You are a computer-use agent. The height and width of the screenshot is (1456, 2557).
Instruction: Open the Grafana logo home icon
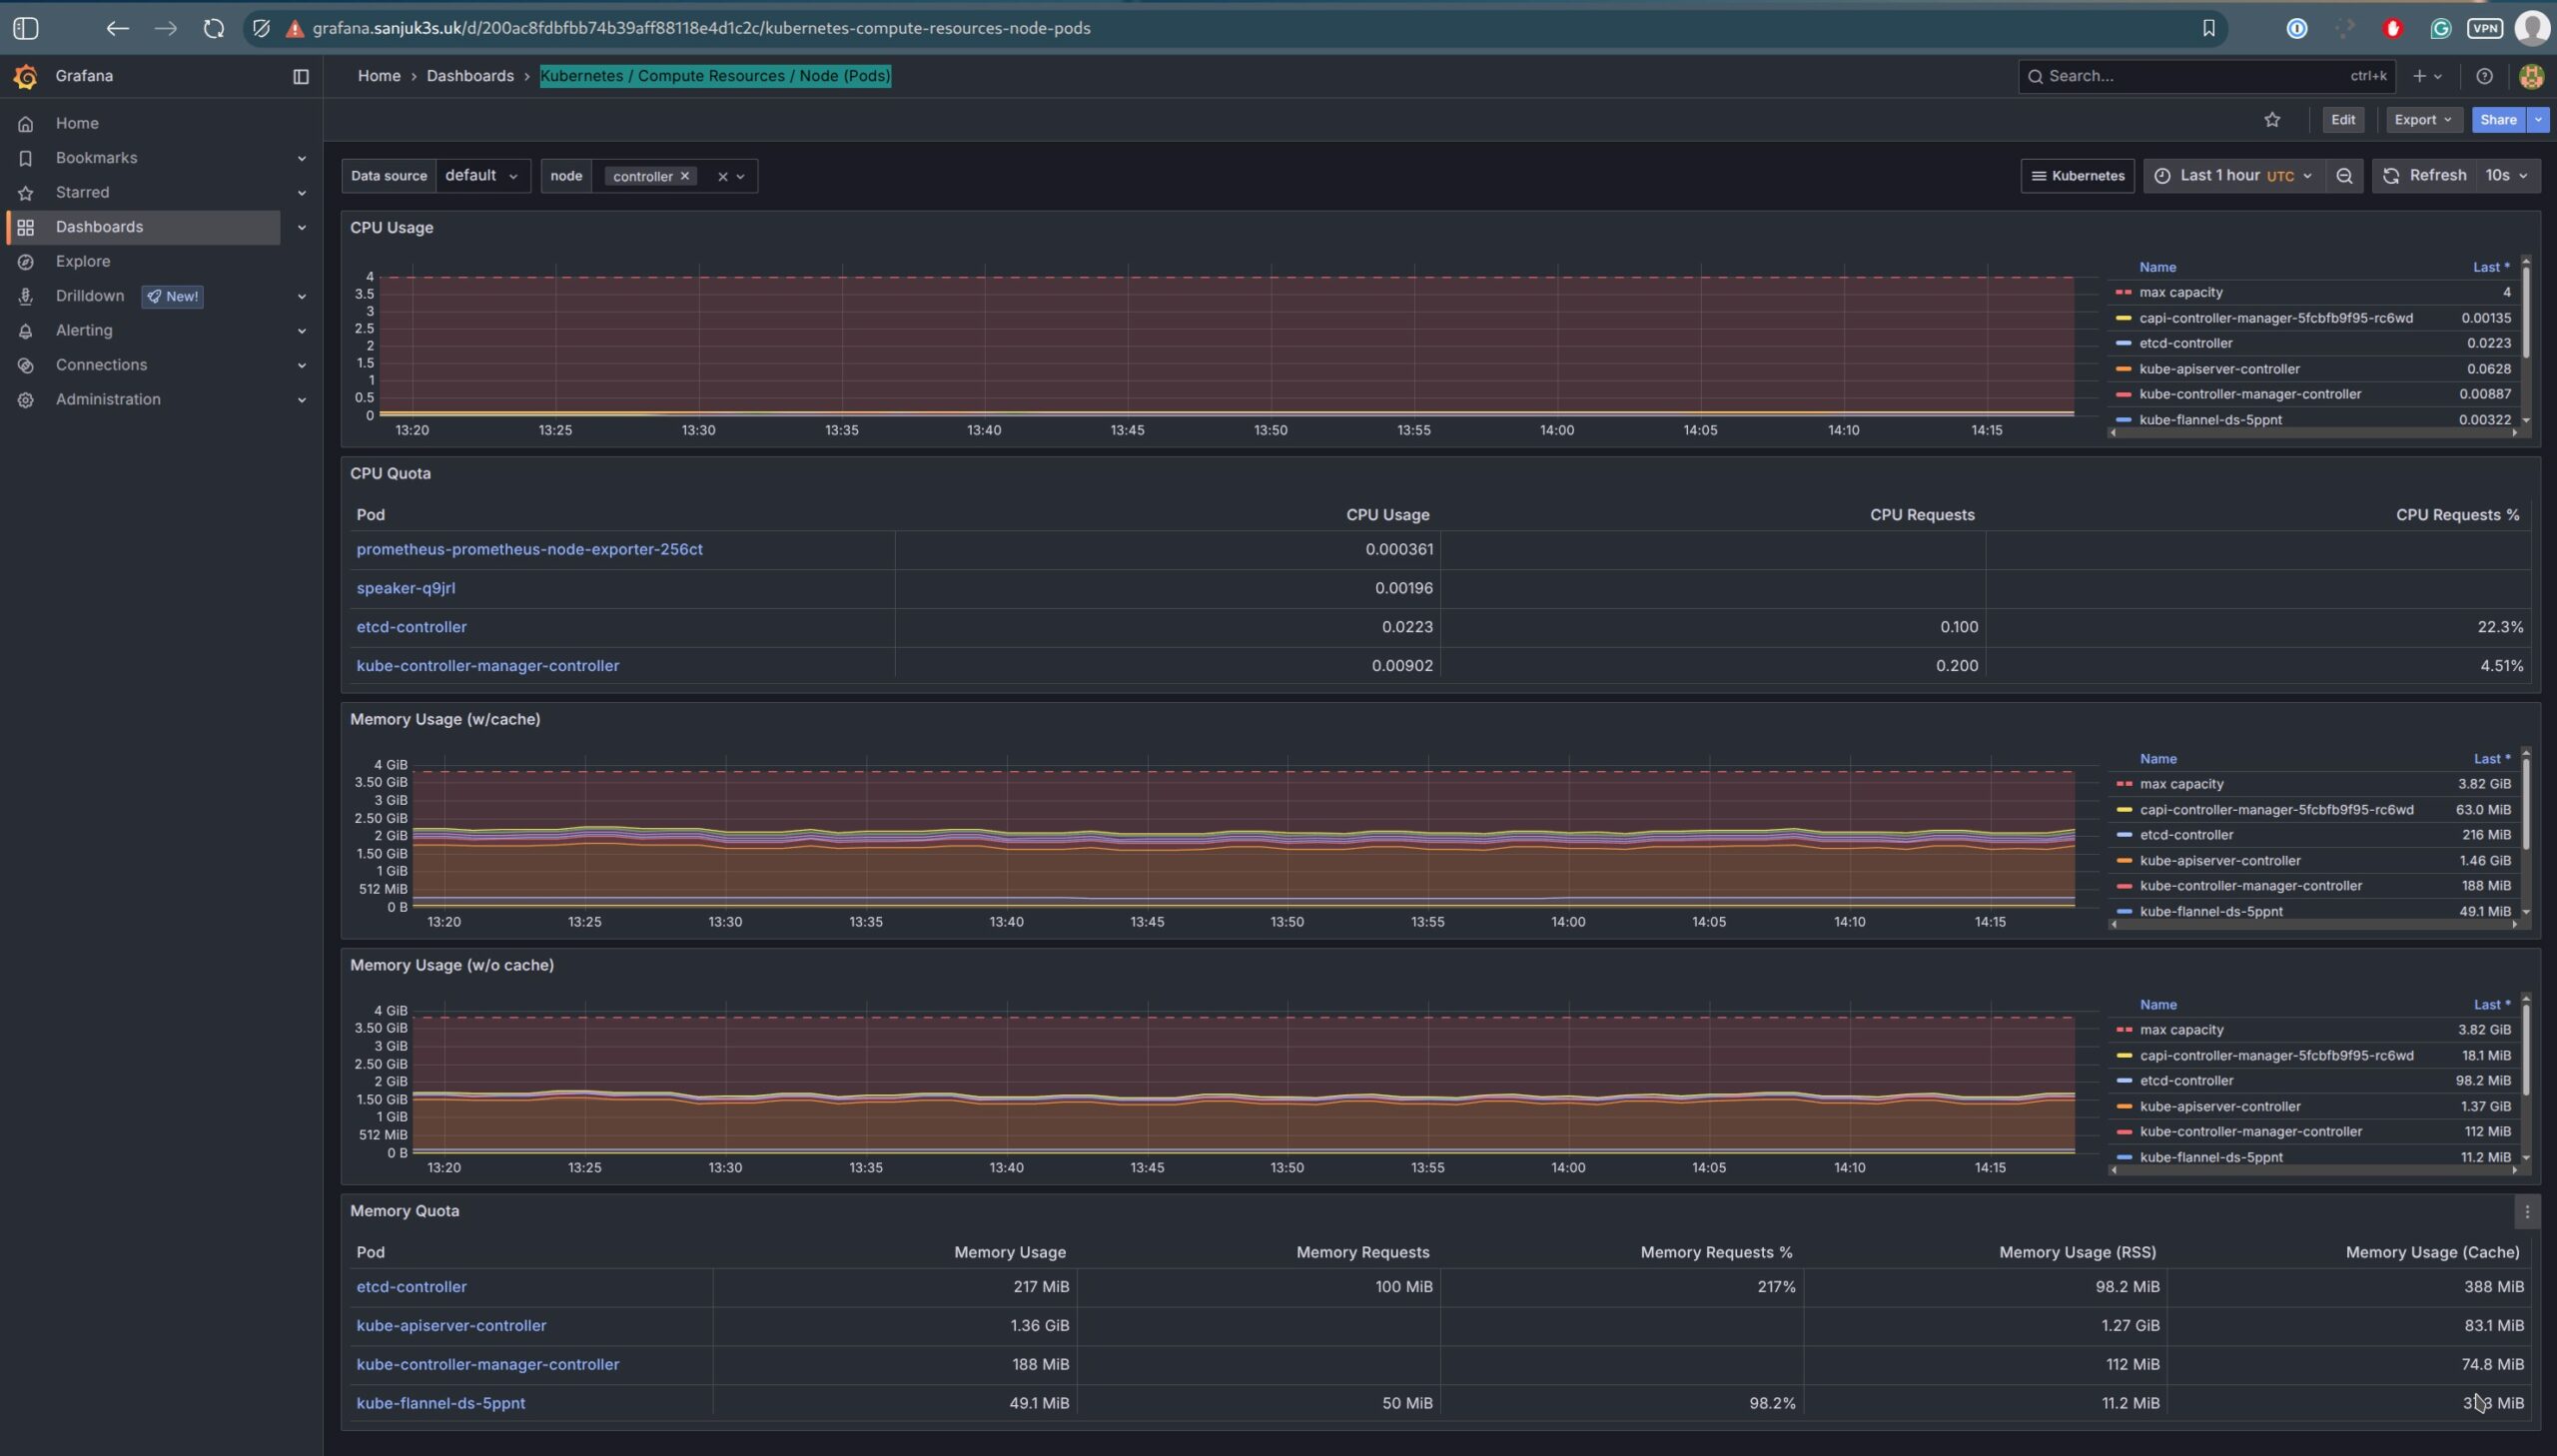pos(26,76)
